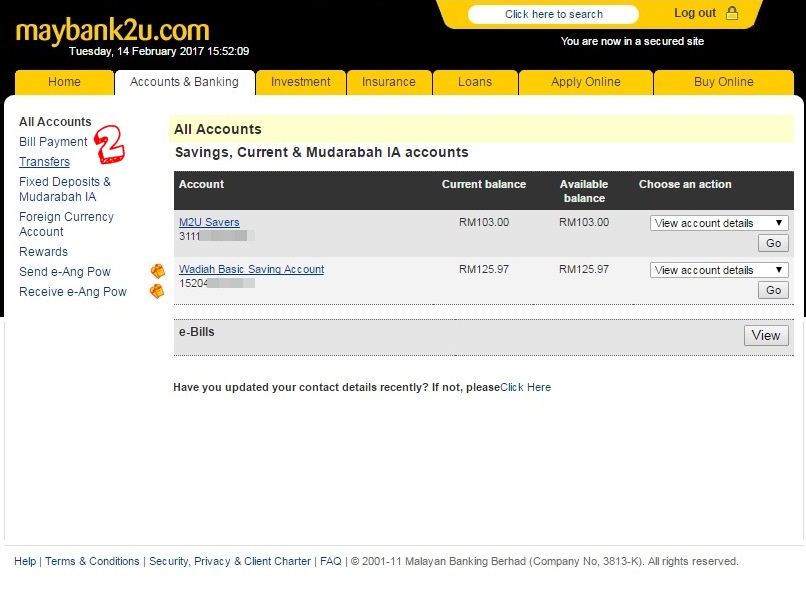Click the e-Bills View button

[766, 336]
